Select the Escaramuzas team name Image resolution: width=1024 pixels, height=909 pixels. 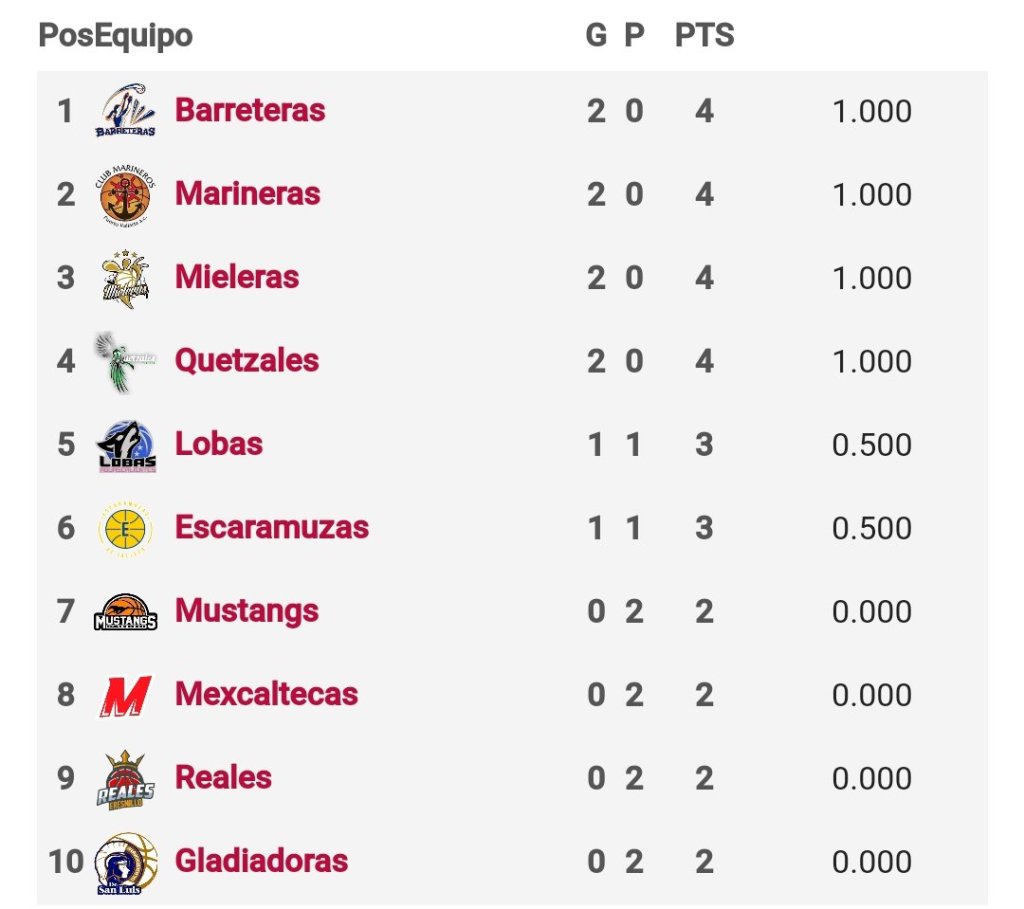click(272, 527)
